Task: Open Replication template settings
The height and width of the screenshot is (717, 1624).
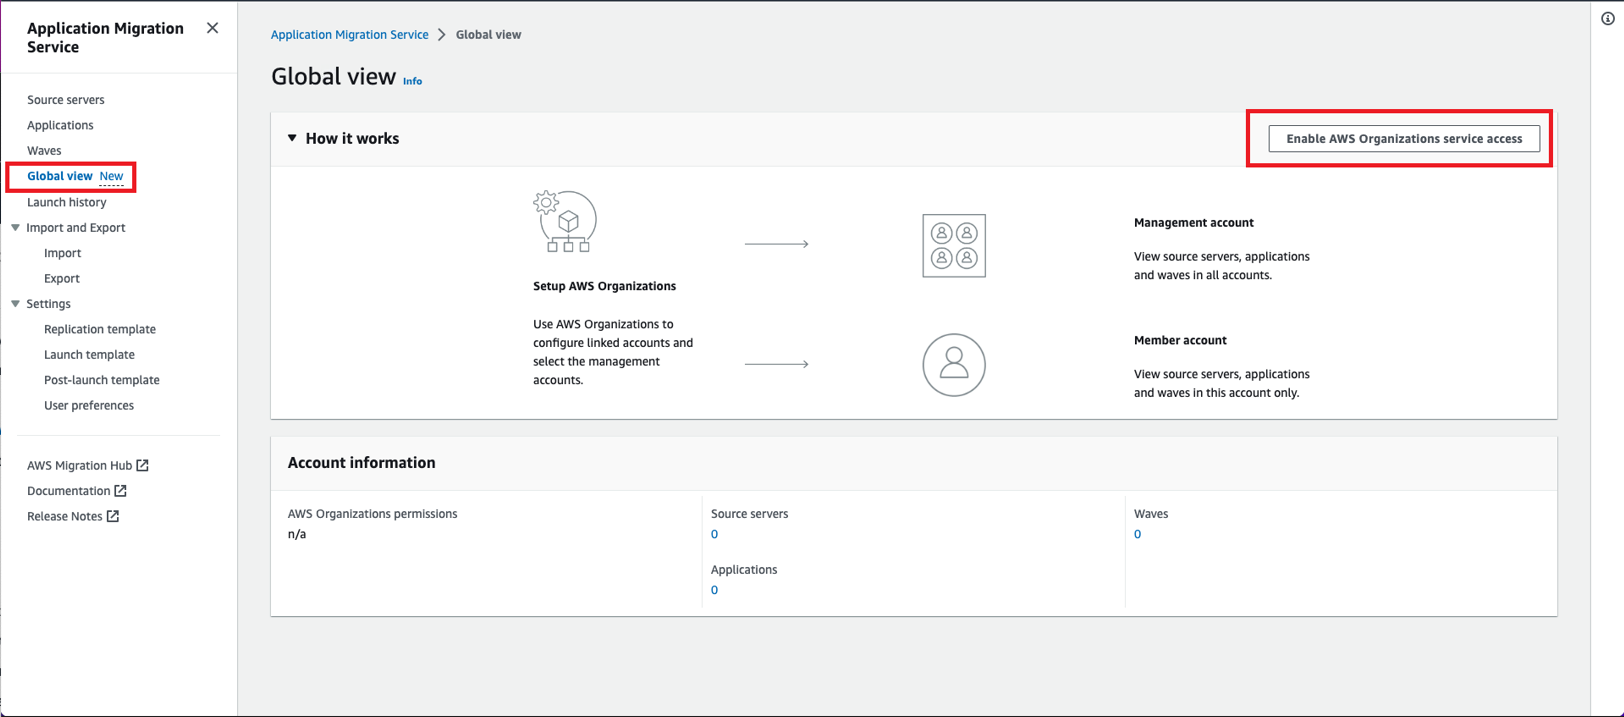Action: coord(100,329)
